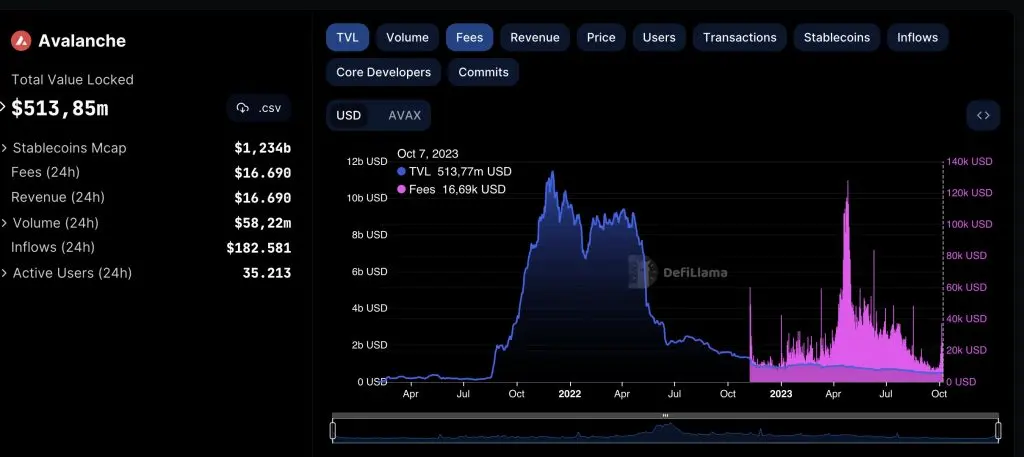
Task: Enable the Inflows metric
Action: pos(917,37)
